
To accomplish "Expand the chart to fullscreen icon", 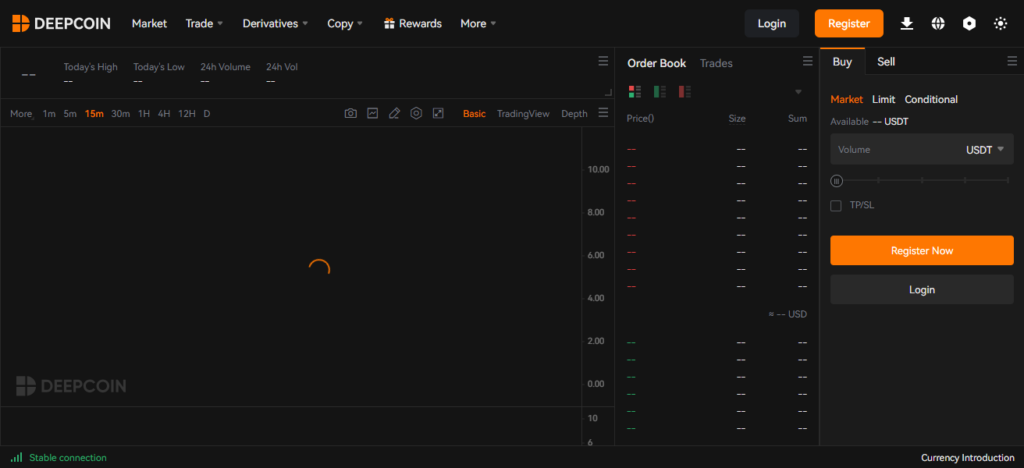I will click(x=438, y=114).
